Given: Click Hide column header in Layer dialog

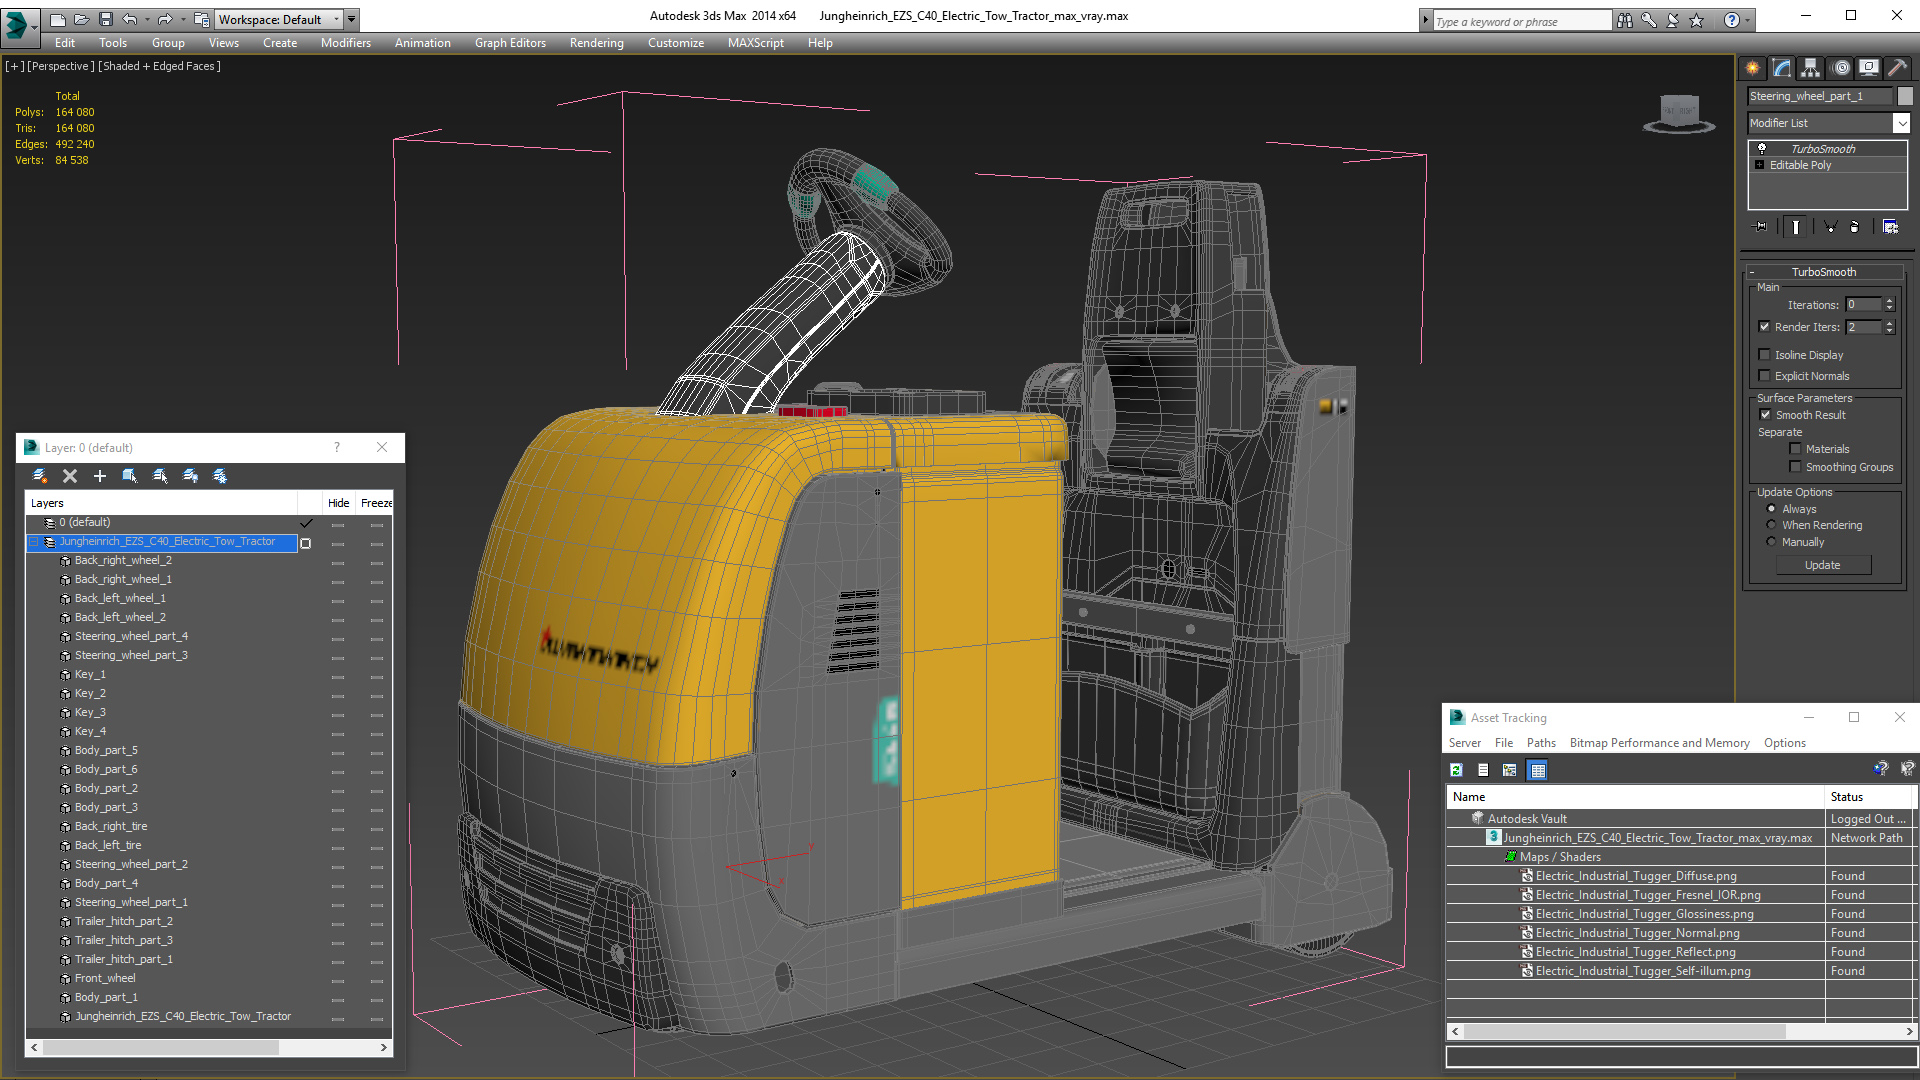Looking at the screenshot, I should point(339,503).
